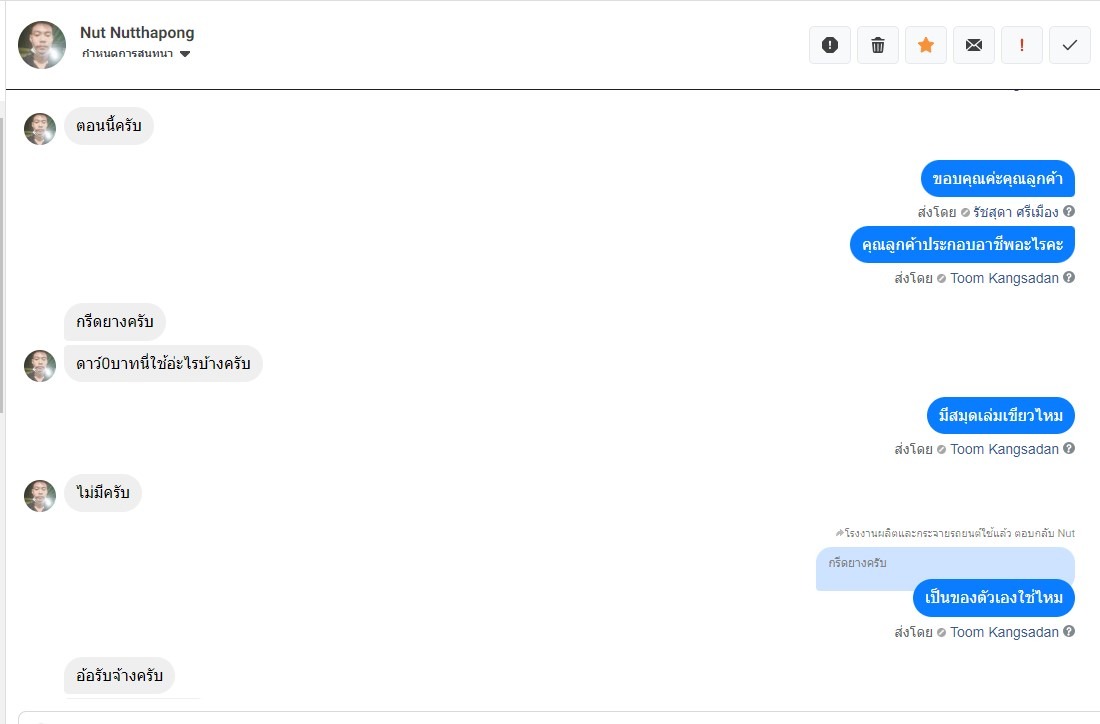Click help icon below มีสมุดเล่มเขียวไหม message
This screenshot has height=724, width=1100.
[1069, 449]
